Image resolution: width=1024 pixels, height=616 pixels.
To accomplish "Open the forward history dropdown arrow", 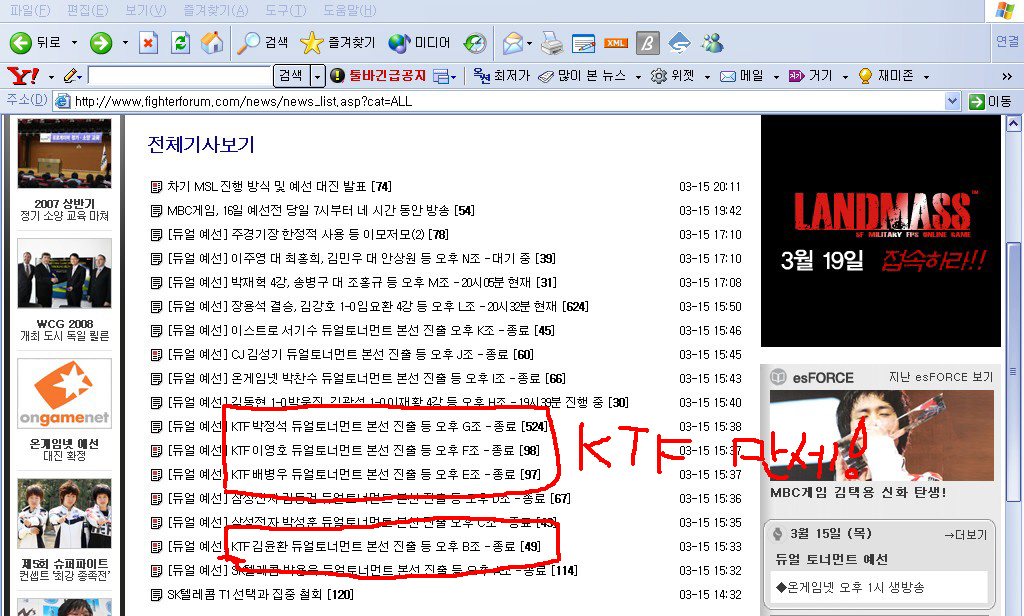I will [x=125, y=43].
